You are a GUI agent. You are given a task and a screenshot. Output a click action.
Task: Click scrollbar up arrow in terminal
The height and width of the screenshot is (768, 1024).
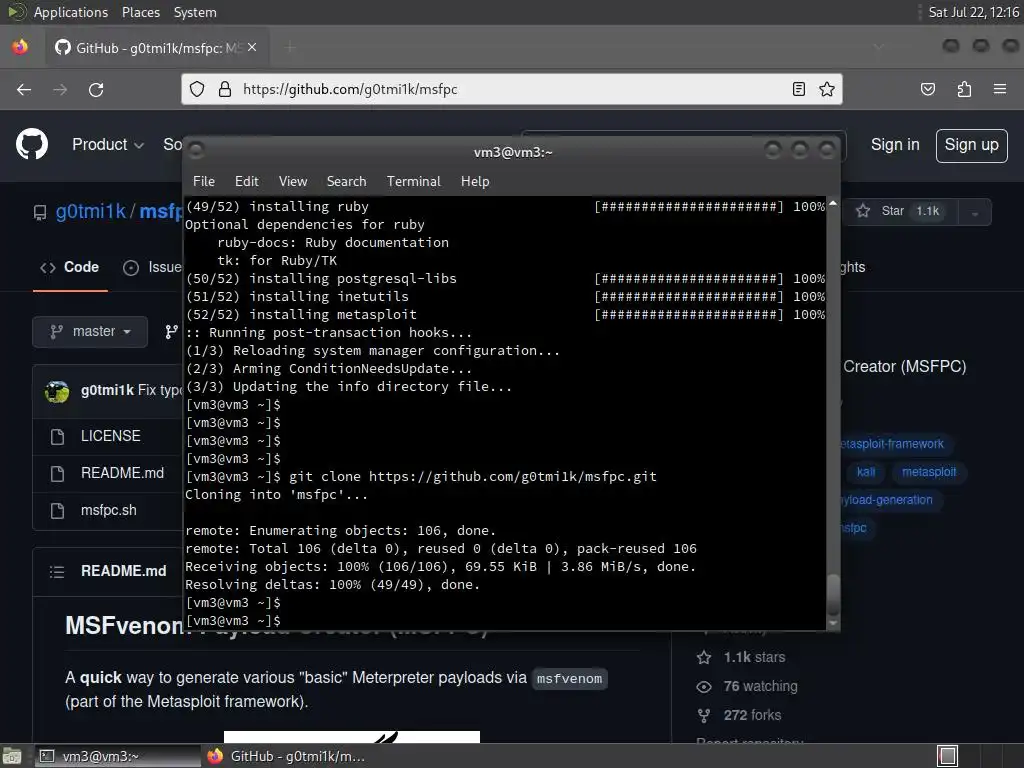(833, 203)
